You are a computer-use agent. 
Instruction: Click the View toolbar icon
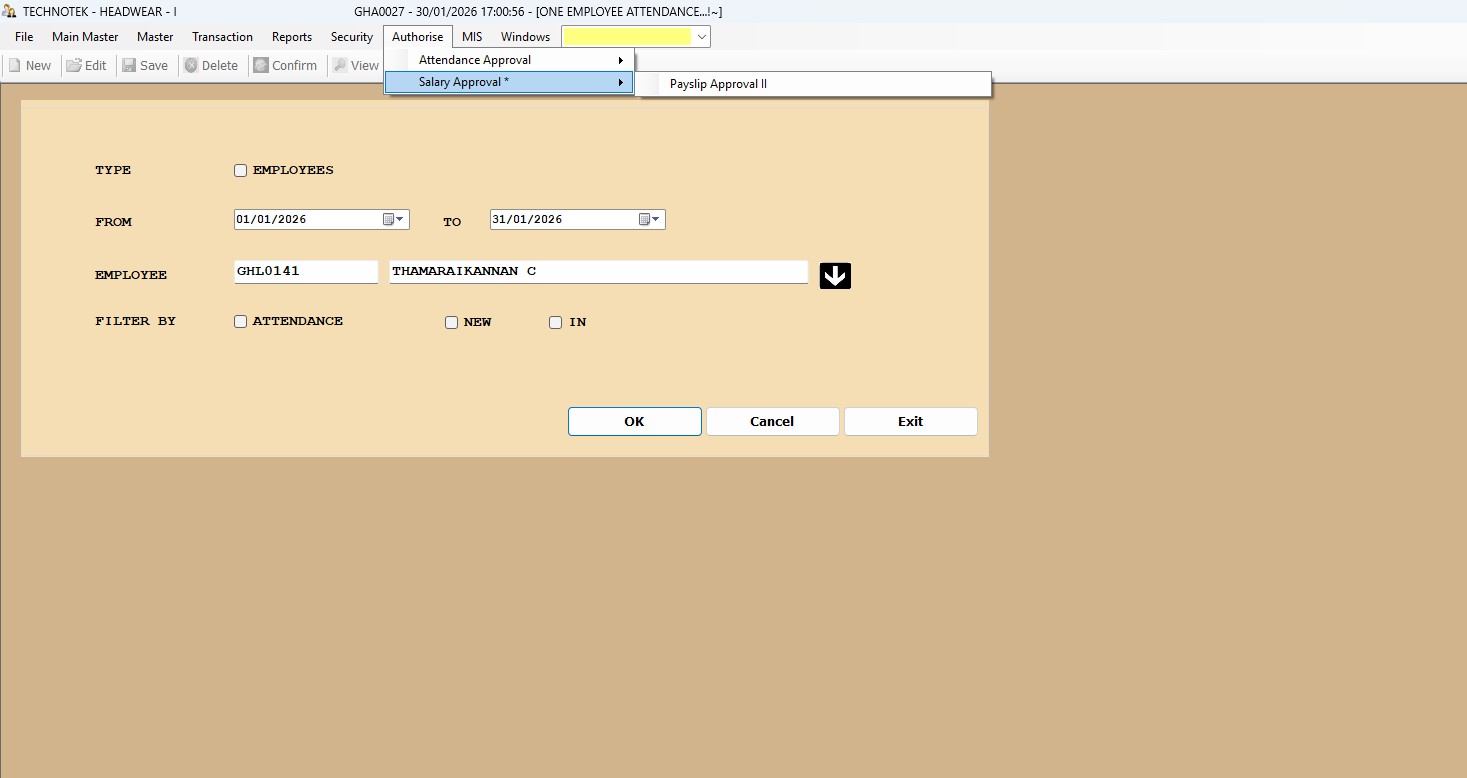340,66
